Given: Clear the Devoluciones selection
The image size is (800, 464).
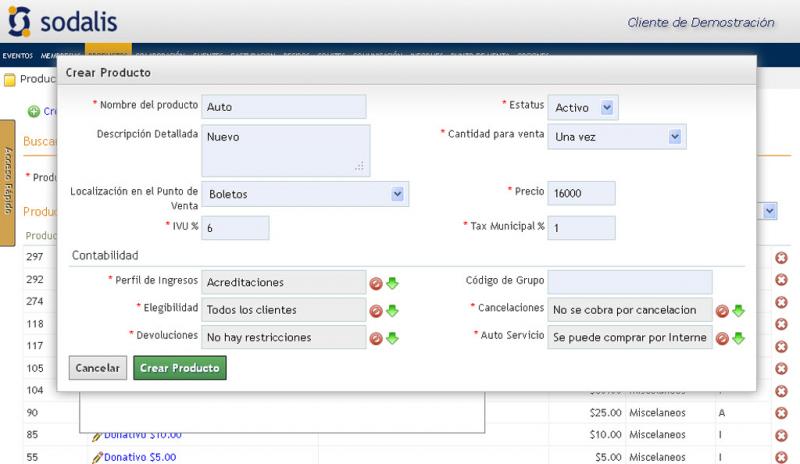Looking at the screenshot, I should [x=376, y=338].
